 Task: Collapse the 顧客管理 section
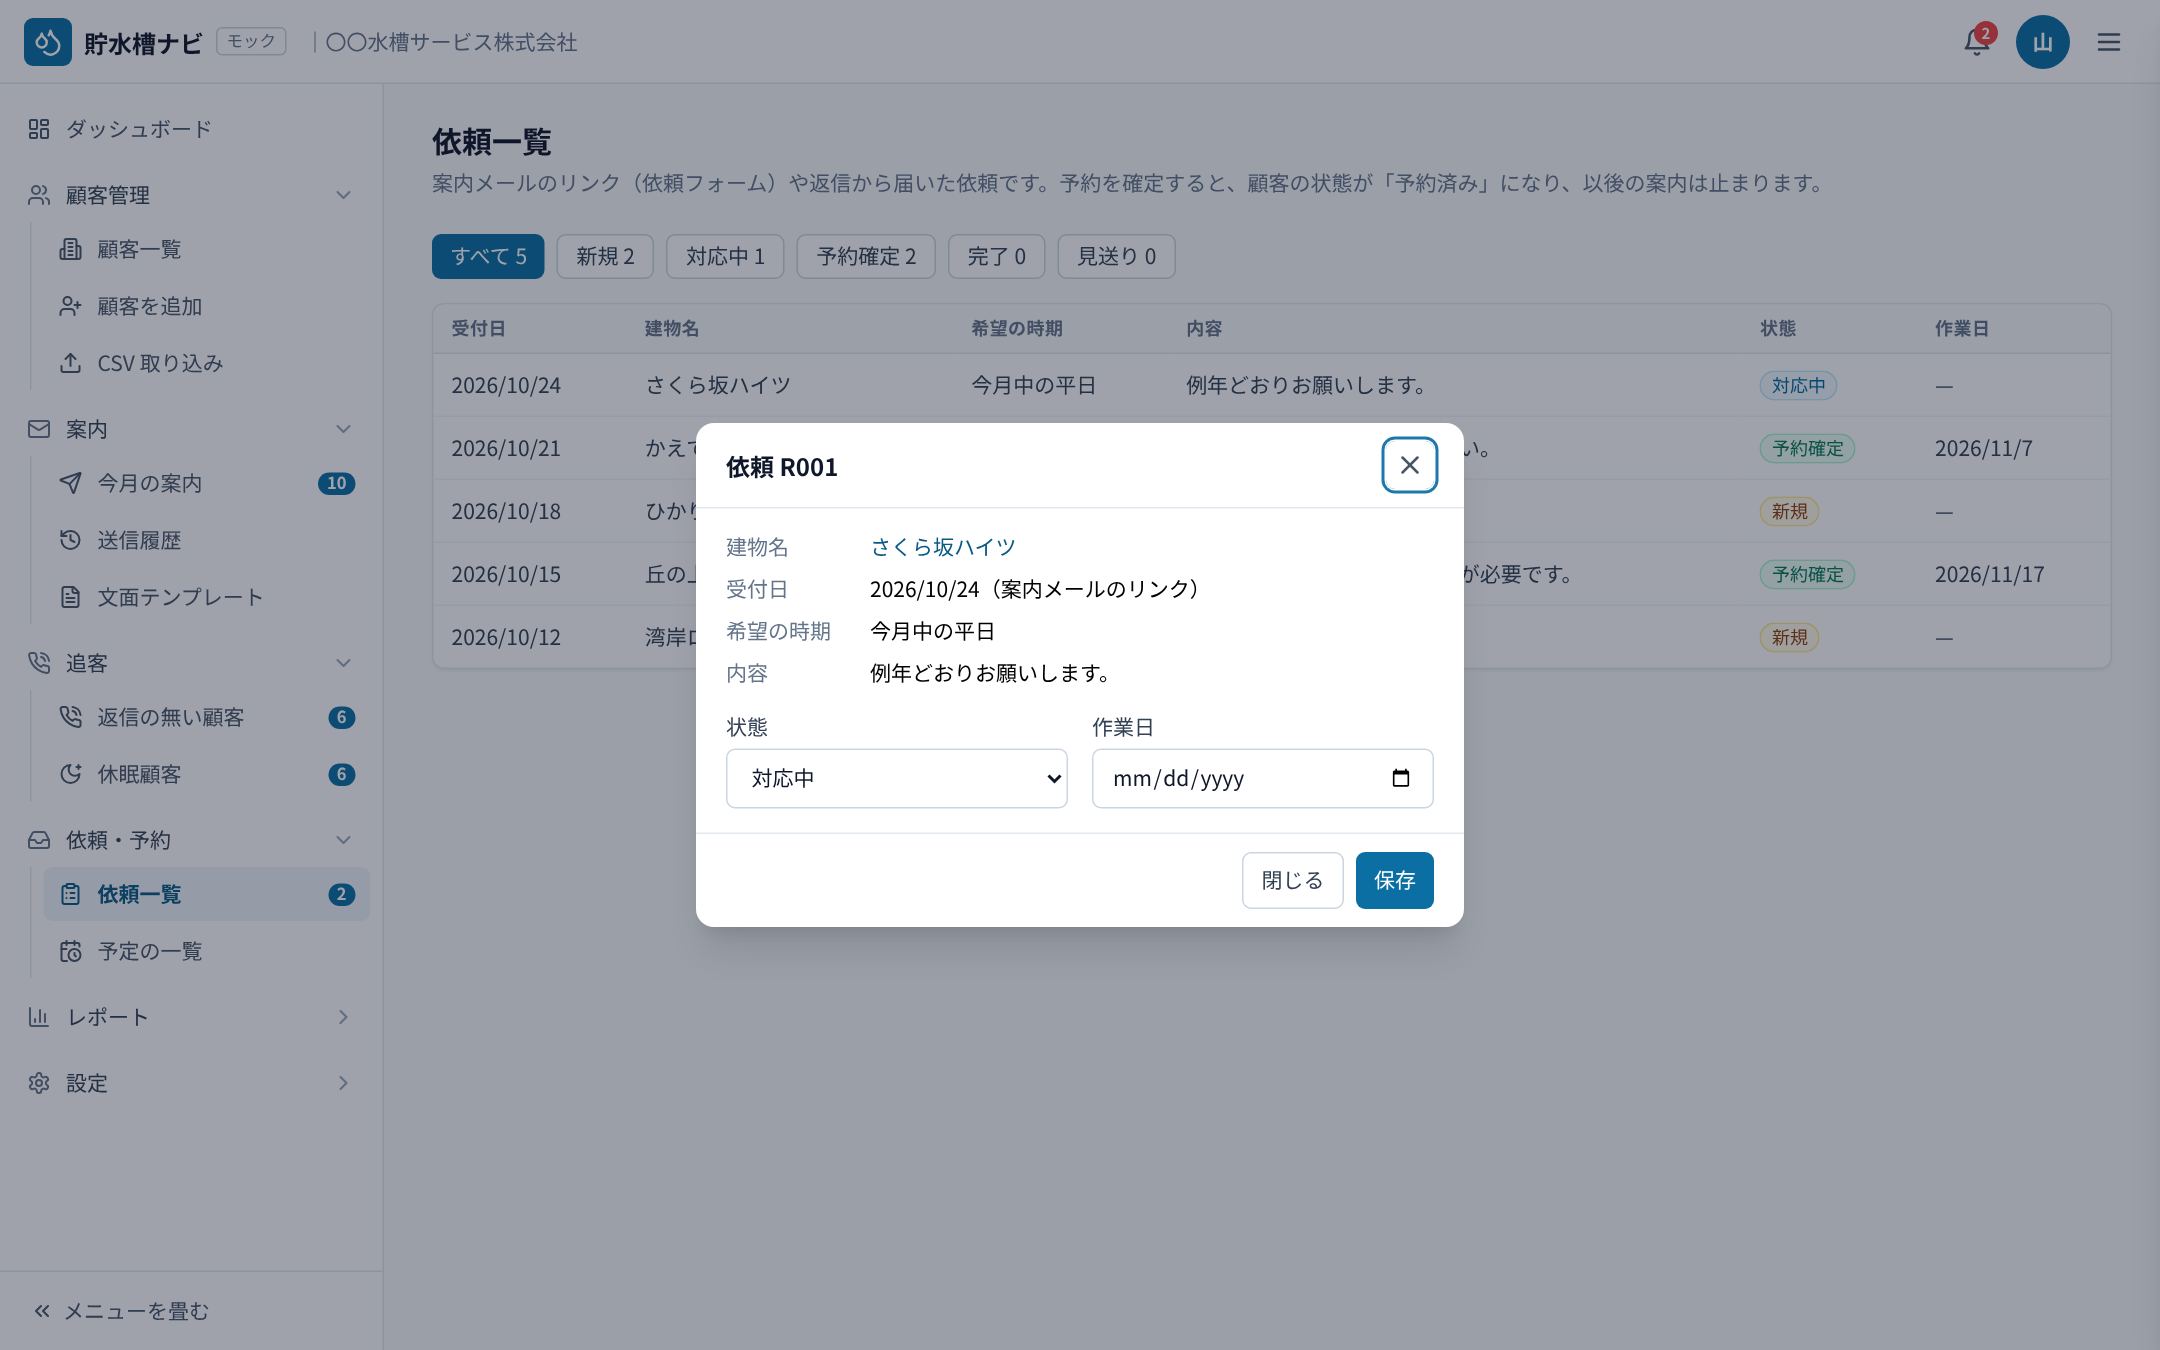[191, 195]
